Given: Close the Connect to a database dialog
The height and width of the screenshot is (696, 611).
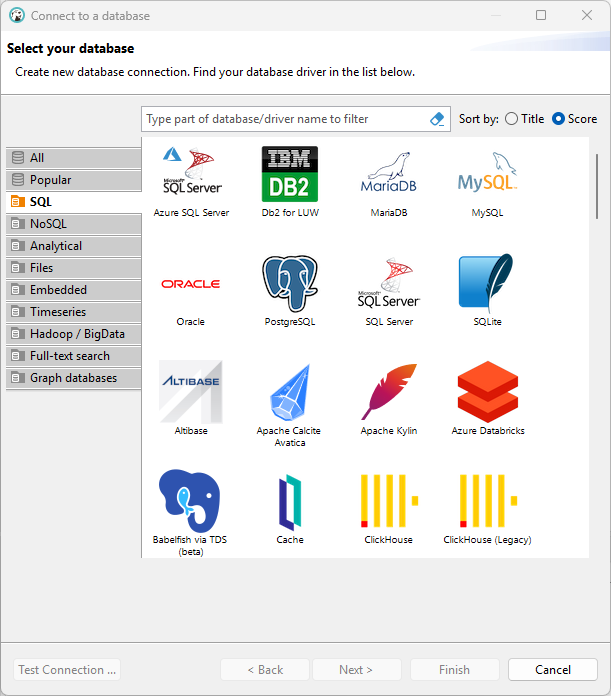Looking at the screenshot, I should click(x=587, y=16).
